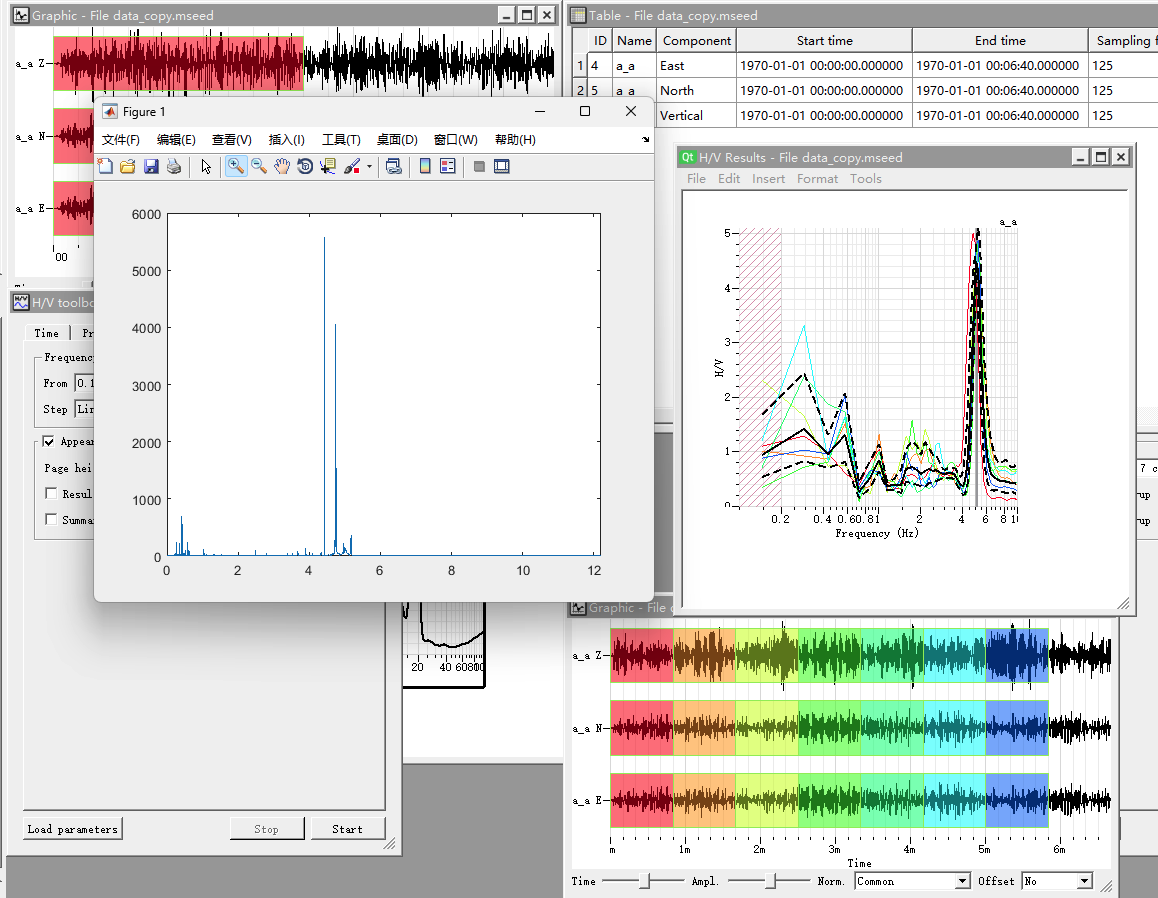Viewport: 1158px width, 898px height.
Task: Adjust the Ampl. slider handle
Action: click(x=770, y=880)
